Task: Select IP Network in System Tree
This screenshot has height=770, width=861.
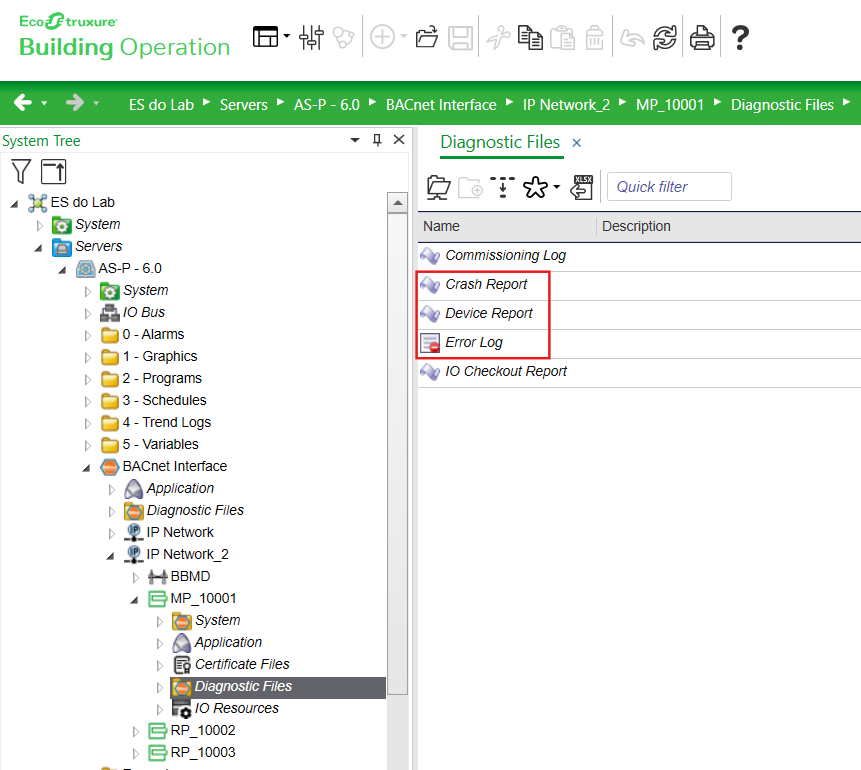Action: click(x=180, y=532)
